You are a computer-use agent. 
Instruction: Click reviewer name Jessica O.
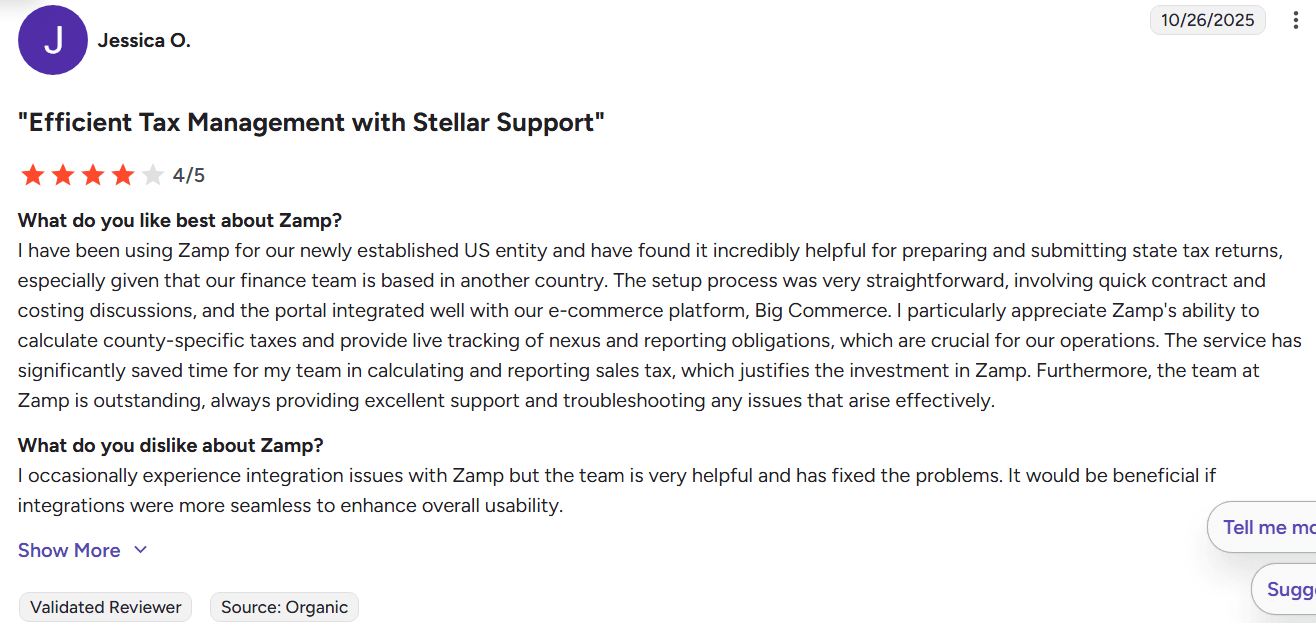pos(144,40)
